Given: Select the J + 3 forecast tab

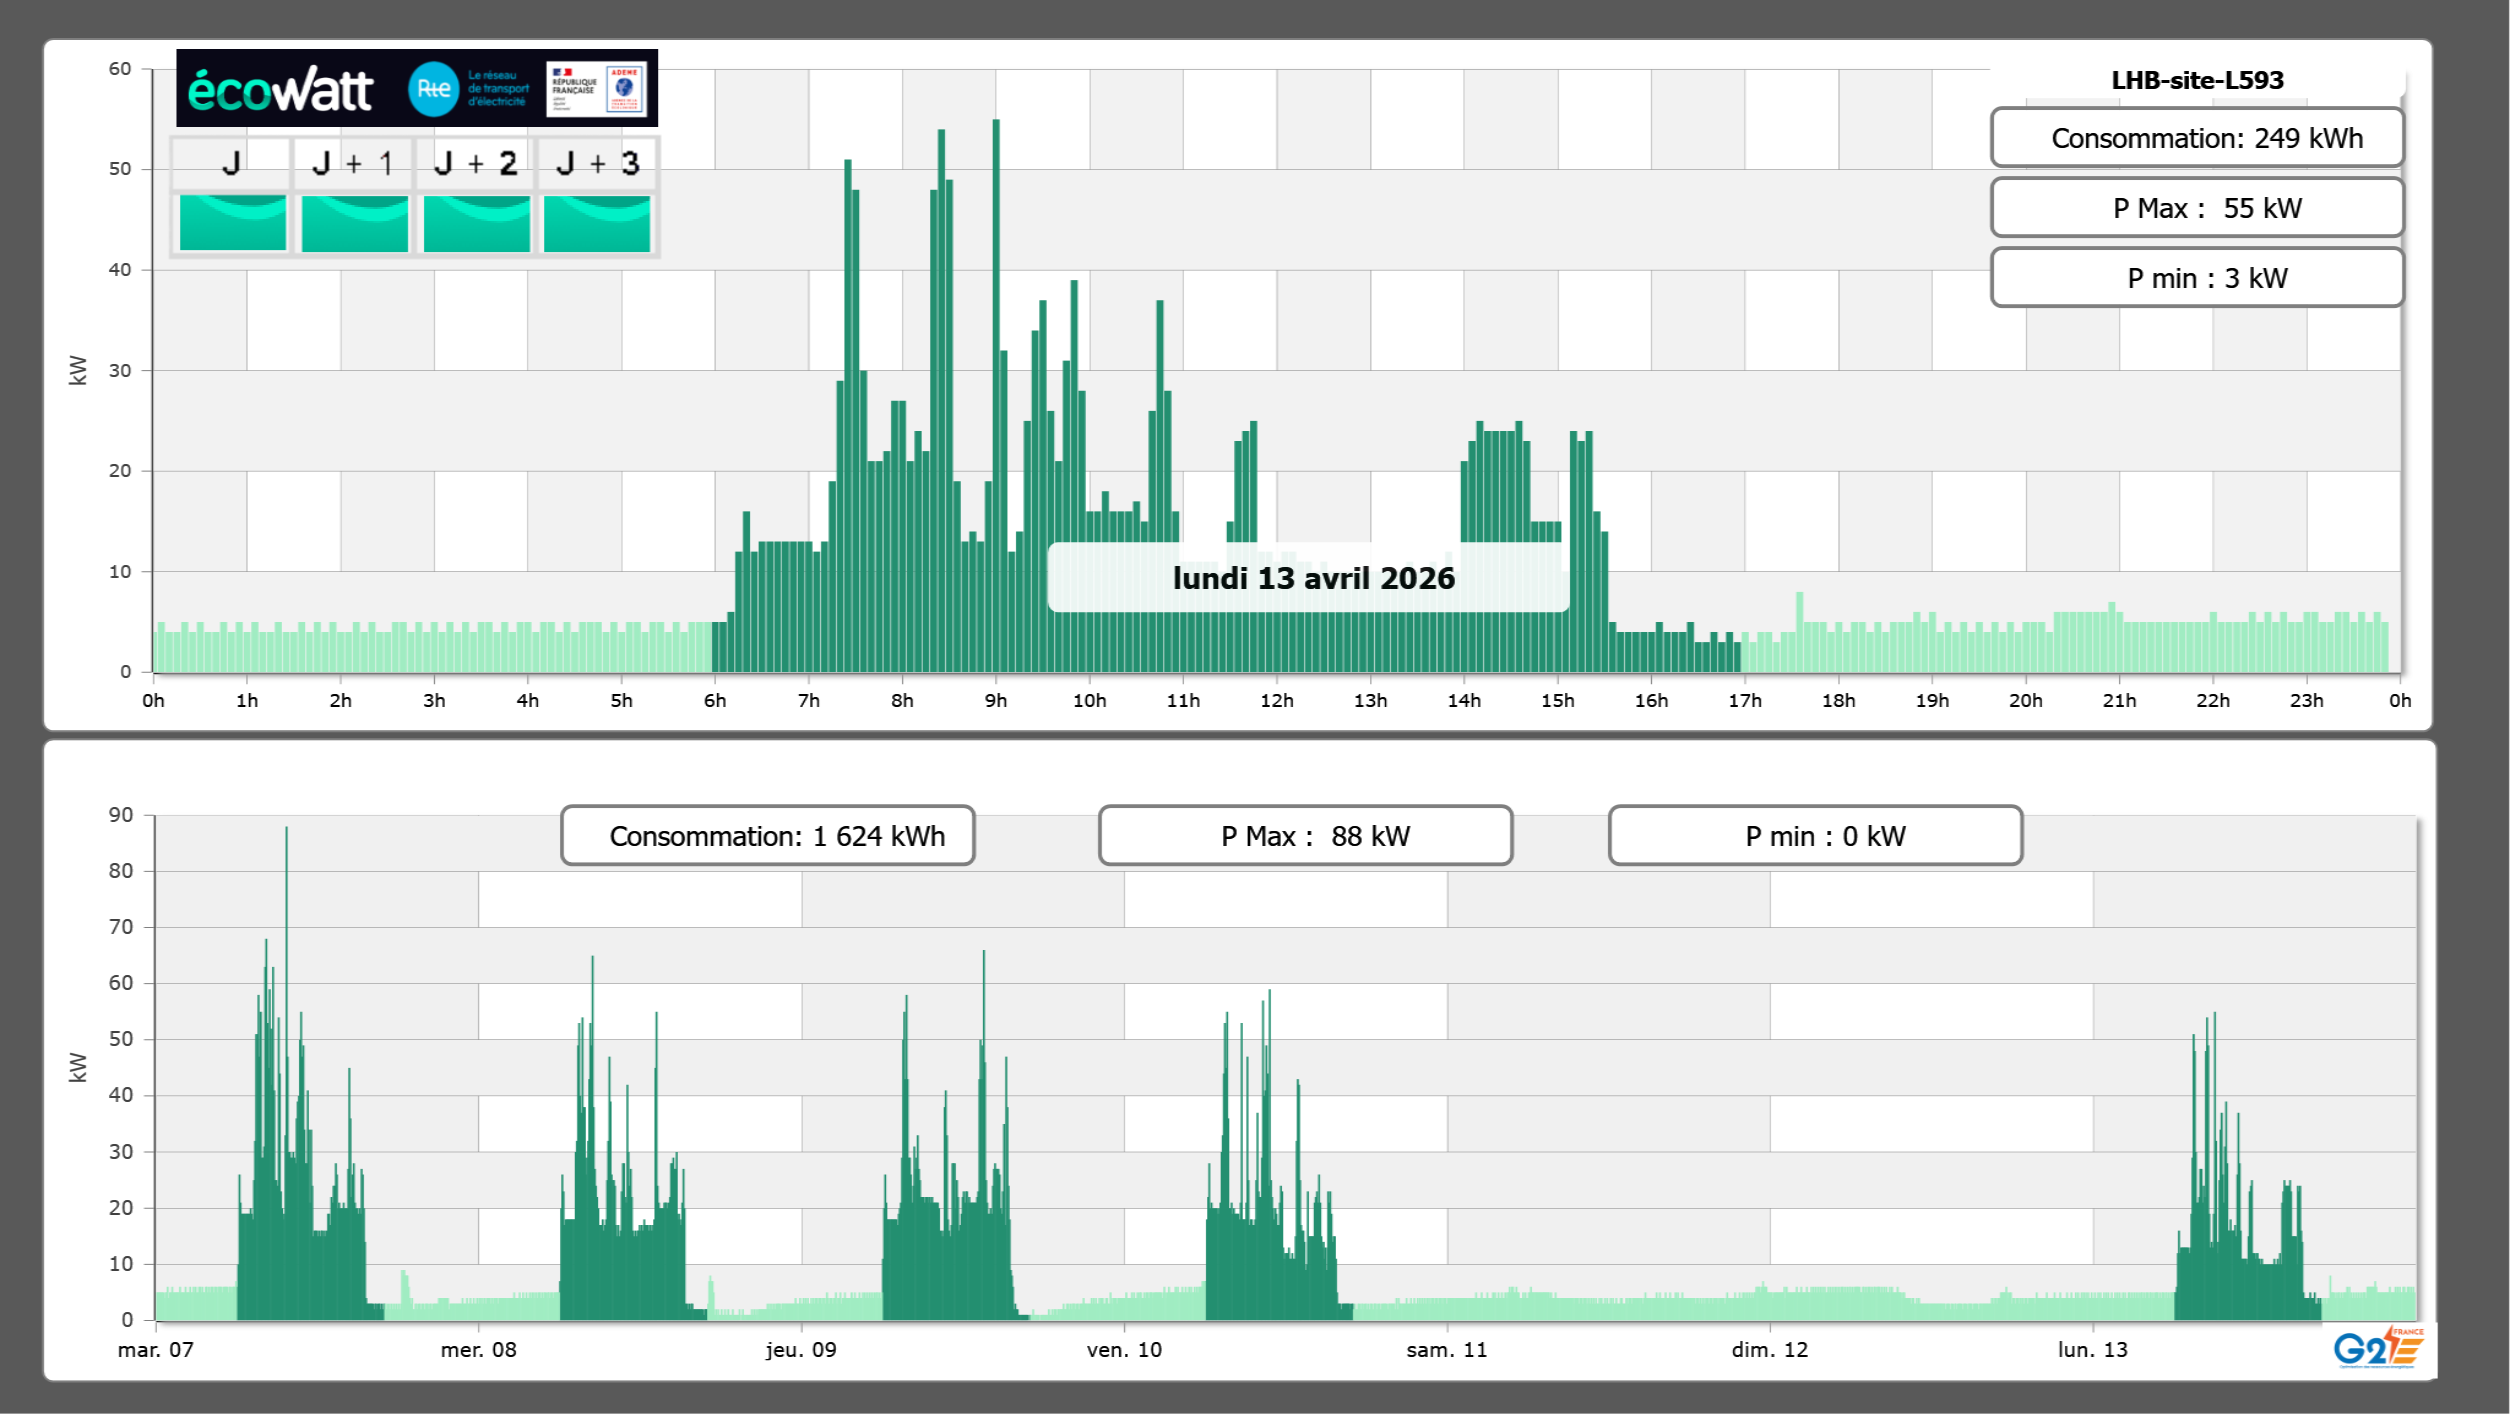Looking at the screenshot, I should click(x=597, y=163).
